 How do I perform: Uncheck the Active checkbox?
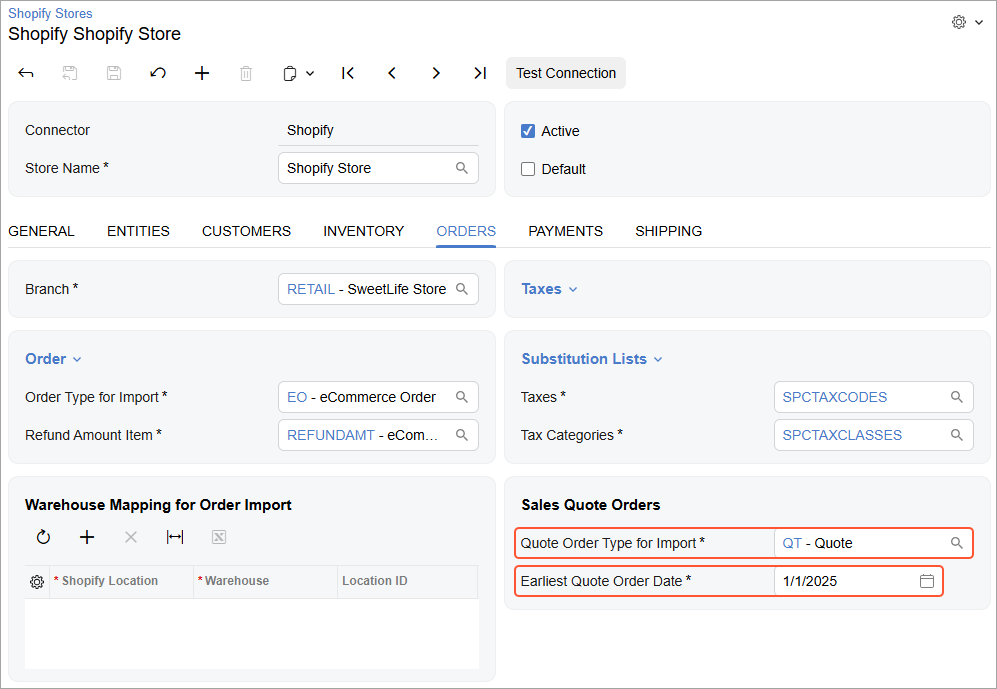click(x=528, y=131)
